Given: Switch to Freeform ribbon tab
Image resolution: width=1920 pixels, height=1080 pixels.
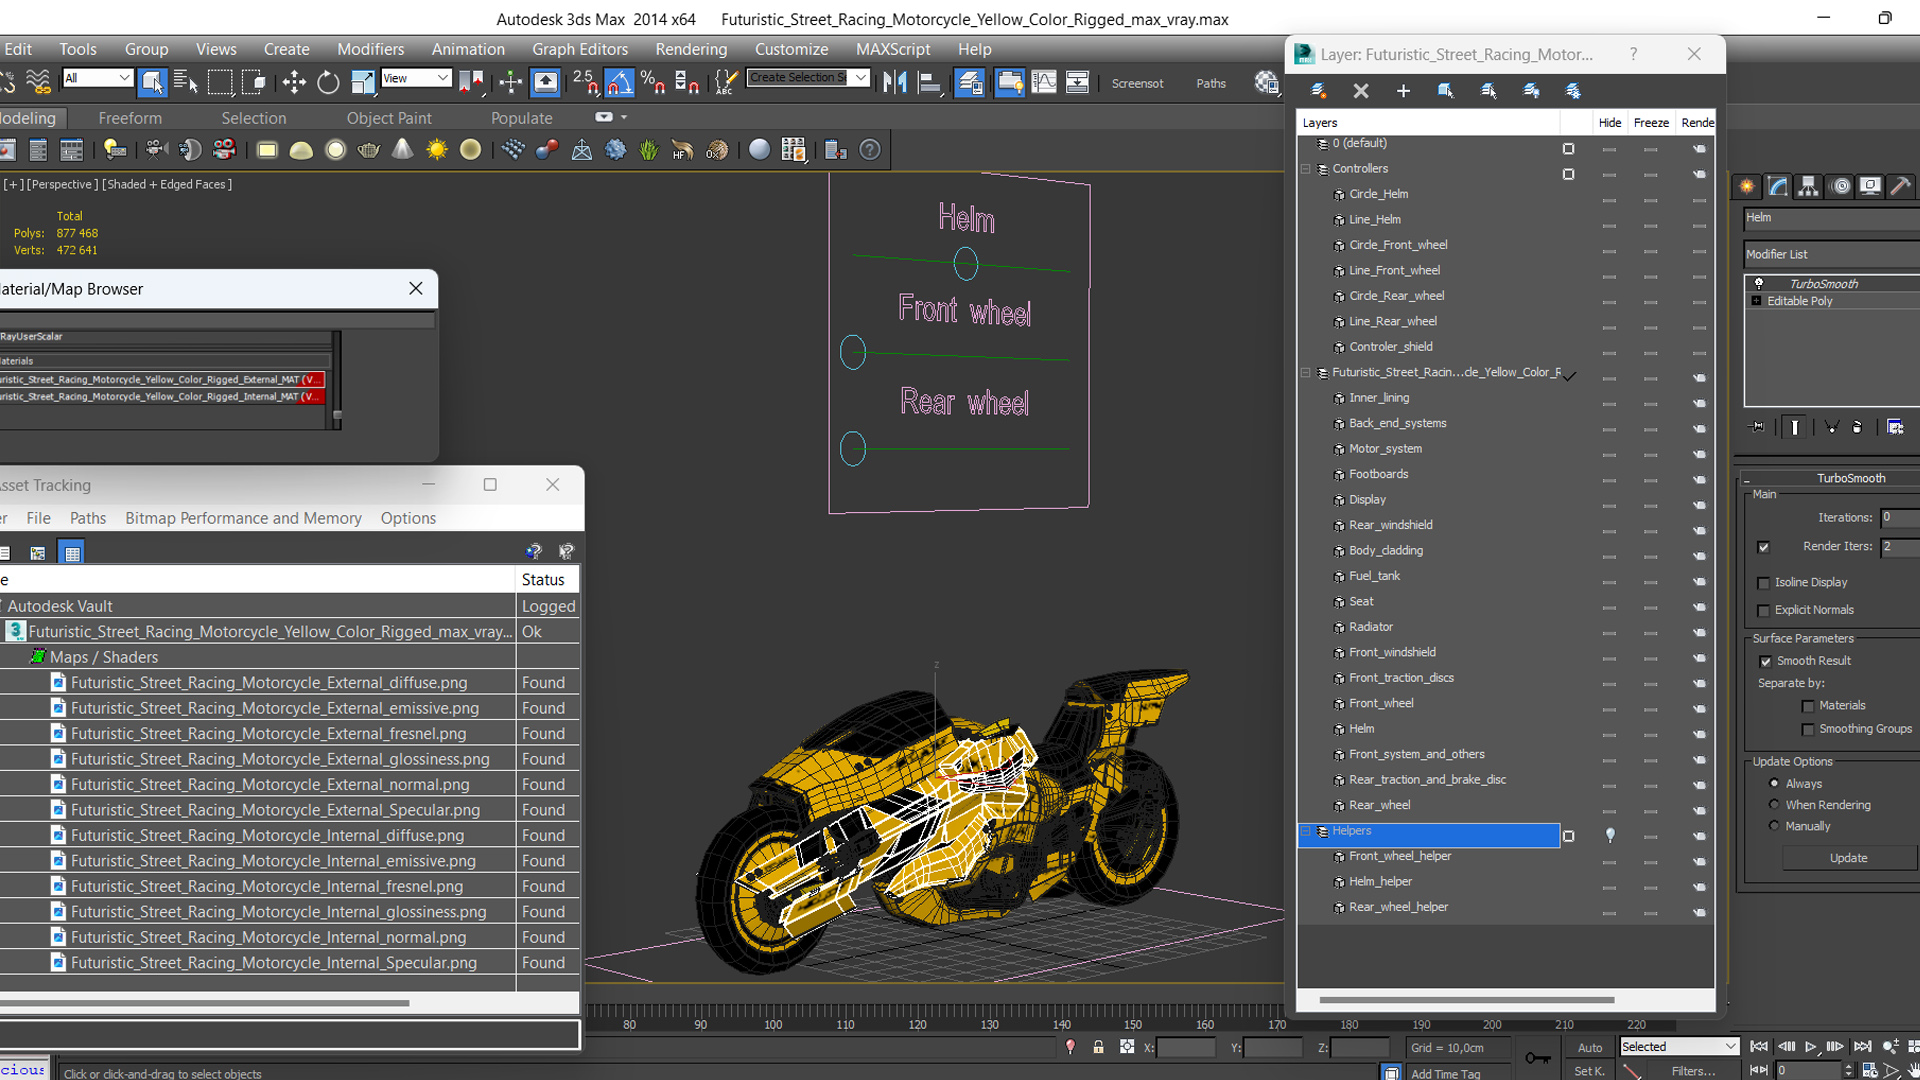Looking at the screenshot, I should pyautogui.click(x=130, y=118).
